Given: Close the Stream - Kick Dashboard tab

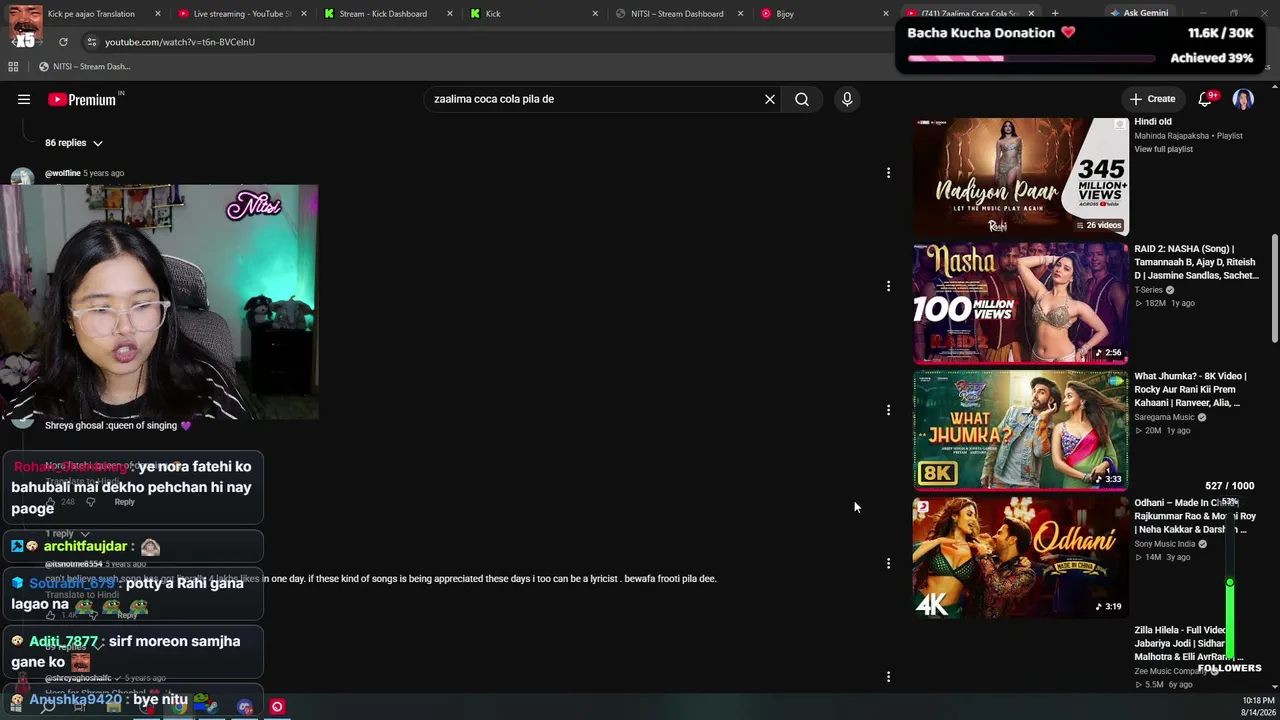Looking at the screenshot, I should click(x=449, y=14).
